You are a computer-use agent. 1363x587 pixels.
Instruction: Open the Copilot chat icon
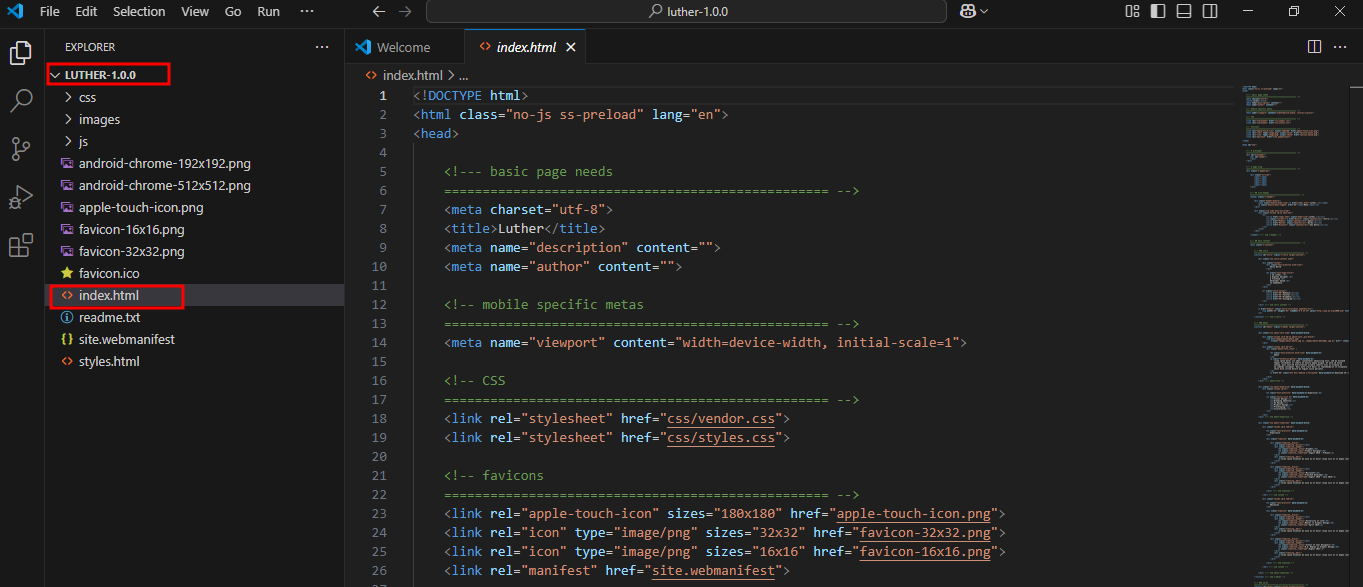[968, 11]
